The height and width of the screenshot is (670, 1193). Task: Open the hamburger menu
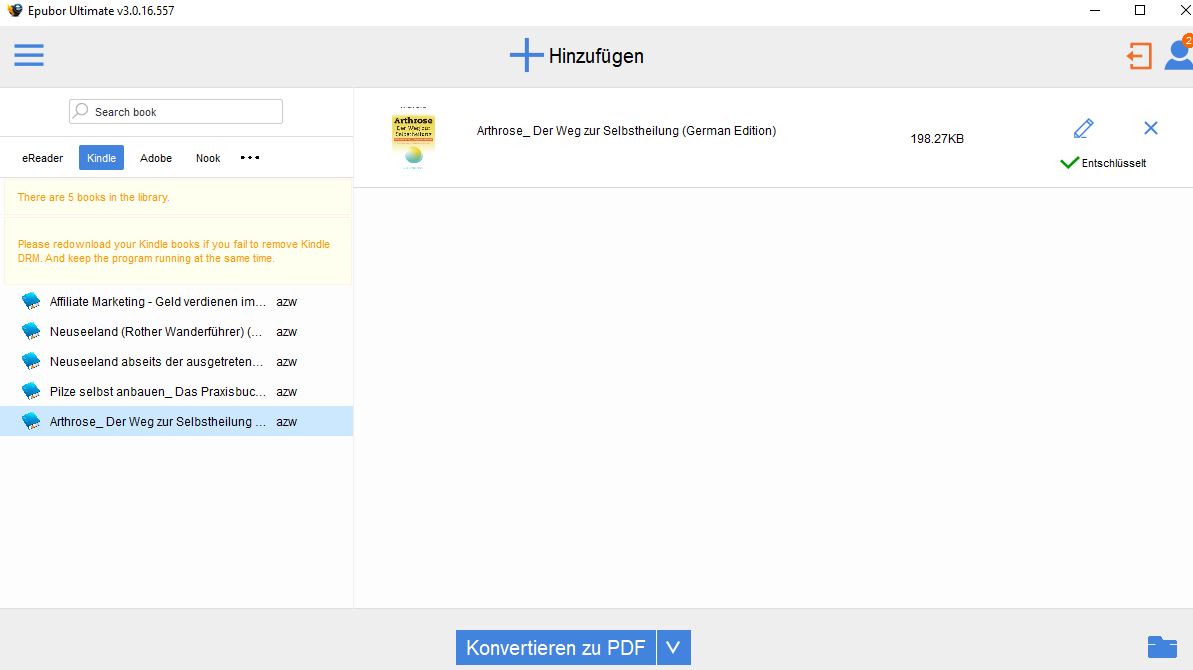[x=28, y=55]
